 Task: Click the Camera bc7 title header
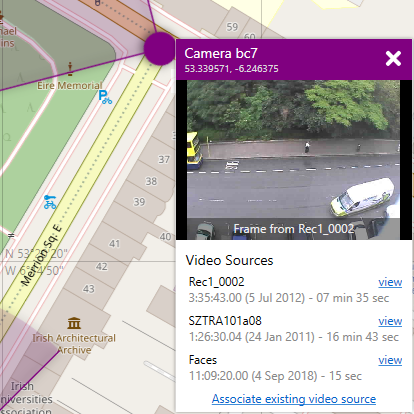tap(221, 53)
